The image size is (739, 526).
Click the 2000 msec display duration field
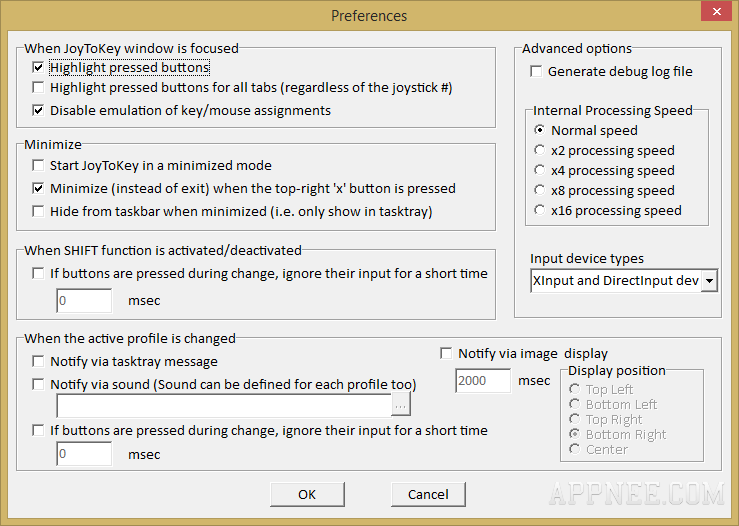(483, 381)
